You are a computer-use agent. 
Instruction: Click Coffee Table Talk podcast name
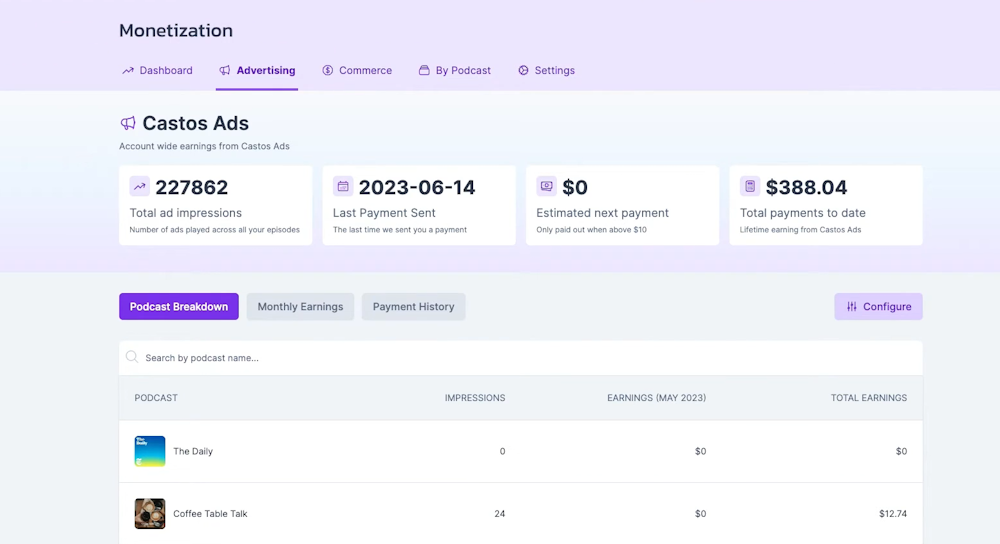tap(210, 513)
